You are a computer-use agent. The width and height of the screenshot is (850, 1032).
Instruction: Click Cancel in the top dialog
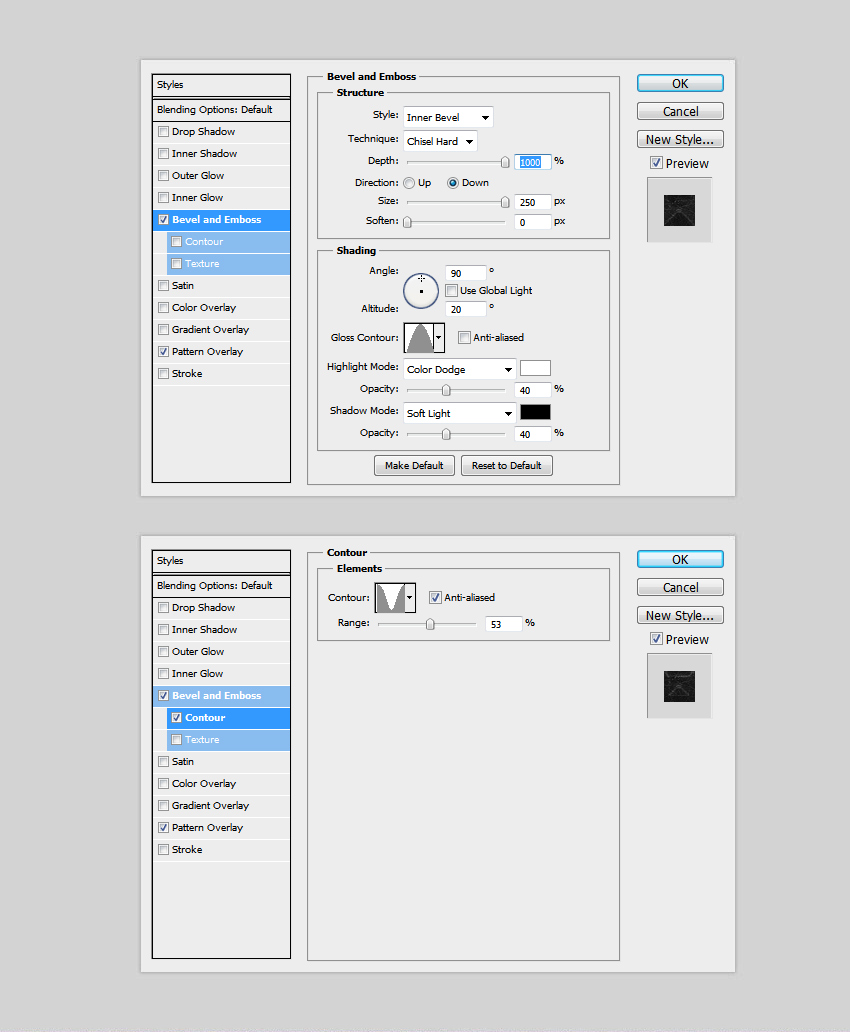click(680, 111)
